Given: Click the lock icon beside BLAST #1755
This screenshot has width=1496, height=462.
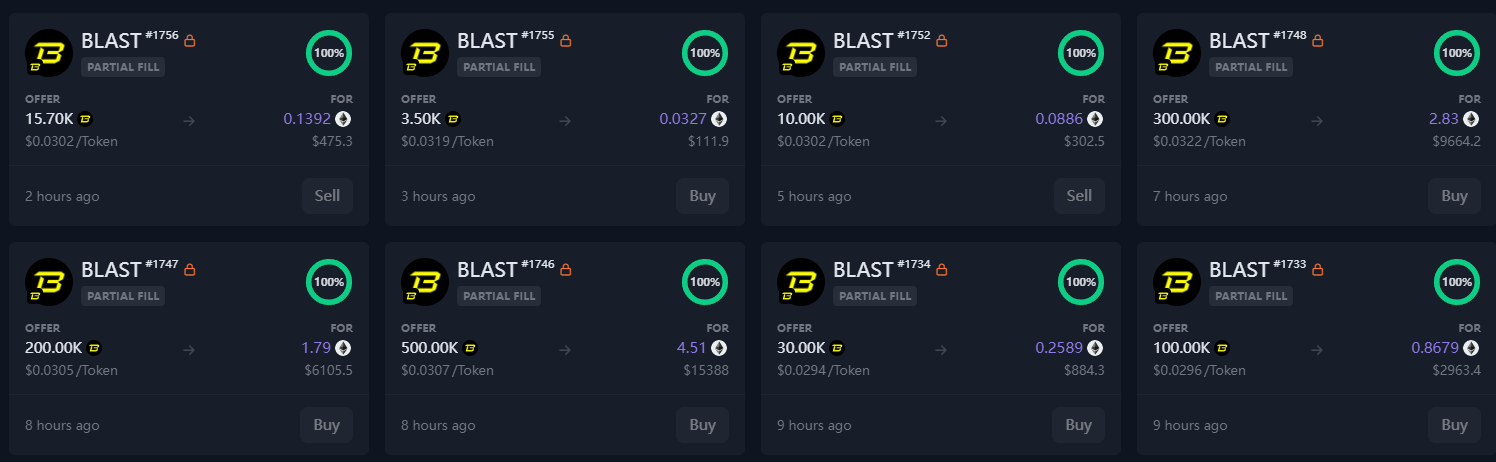Looking at the screenshot, I should pyautogui.click(x=565, y=41).
